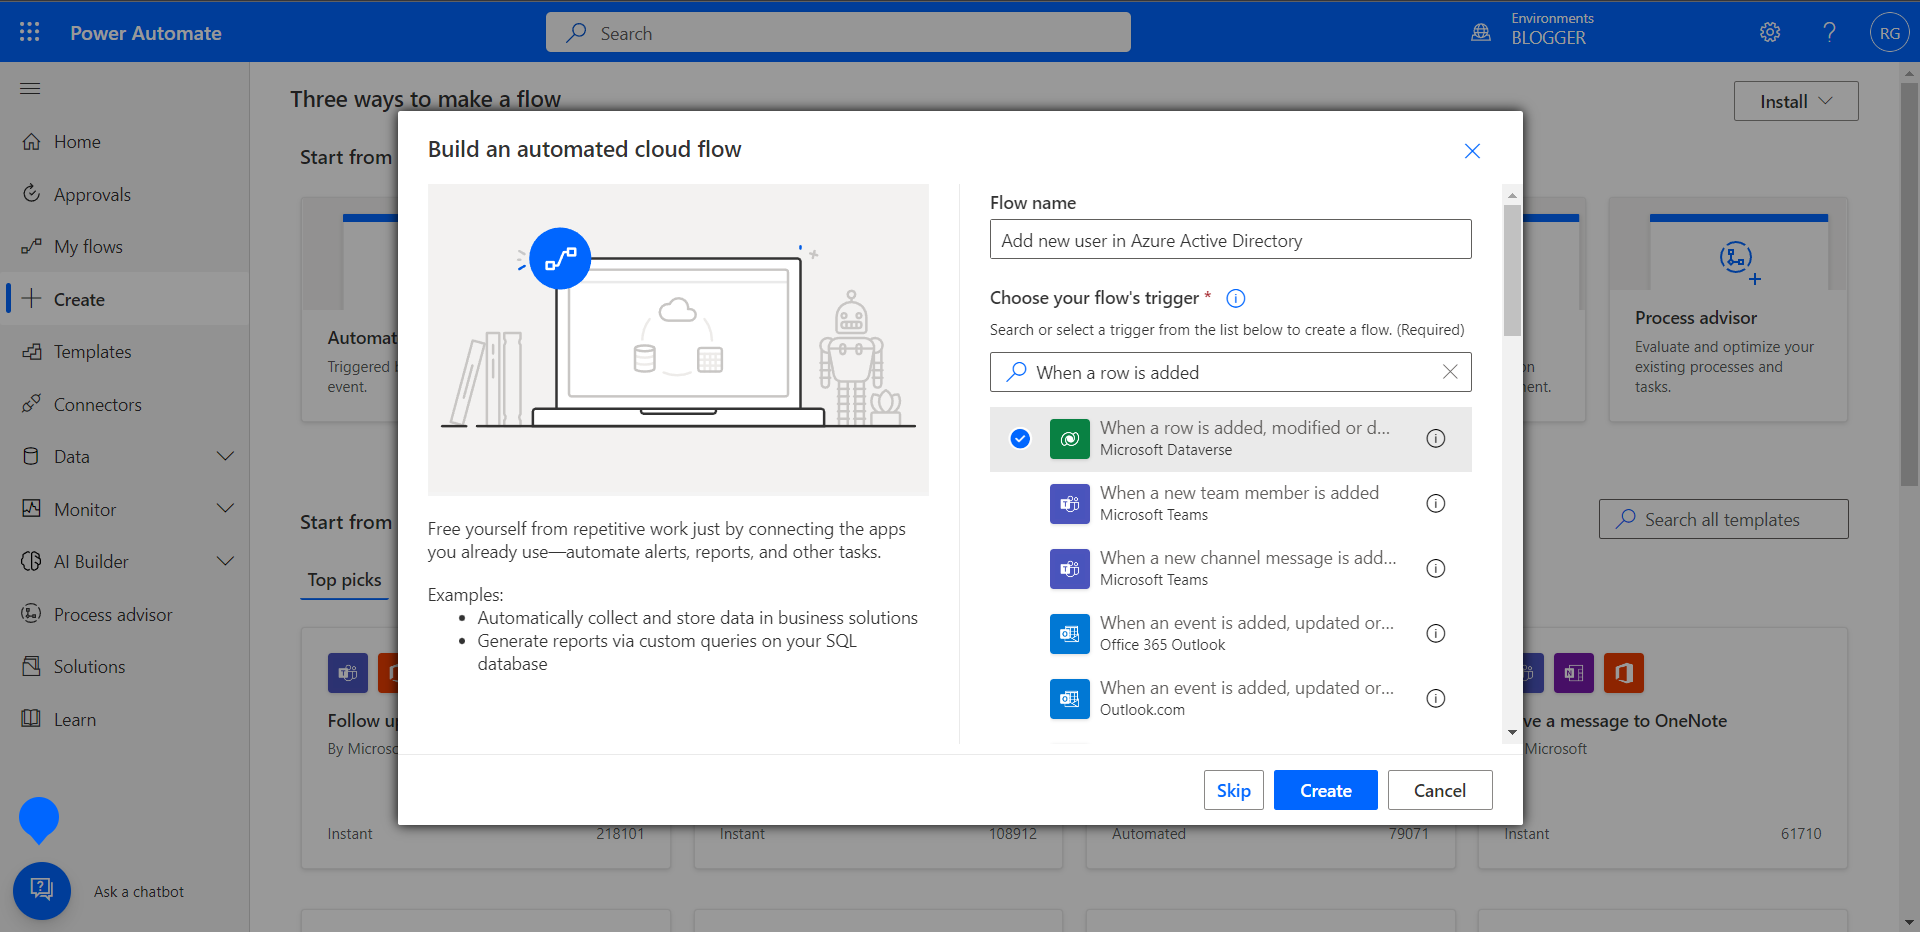Click the Solutions icon in sidebar
The image size is (1920, 932).
click(x=32, y=666)
